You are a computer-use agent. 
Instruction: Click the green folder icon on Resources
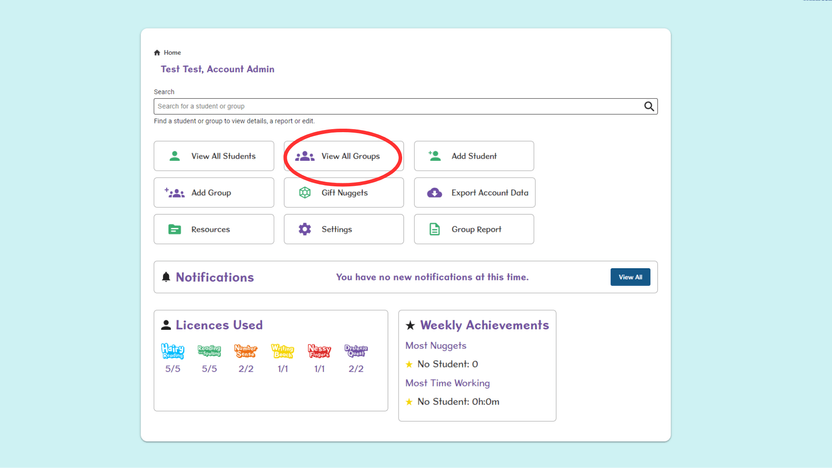click(x=175, y=229)
